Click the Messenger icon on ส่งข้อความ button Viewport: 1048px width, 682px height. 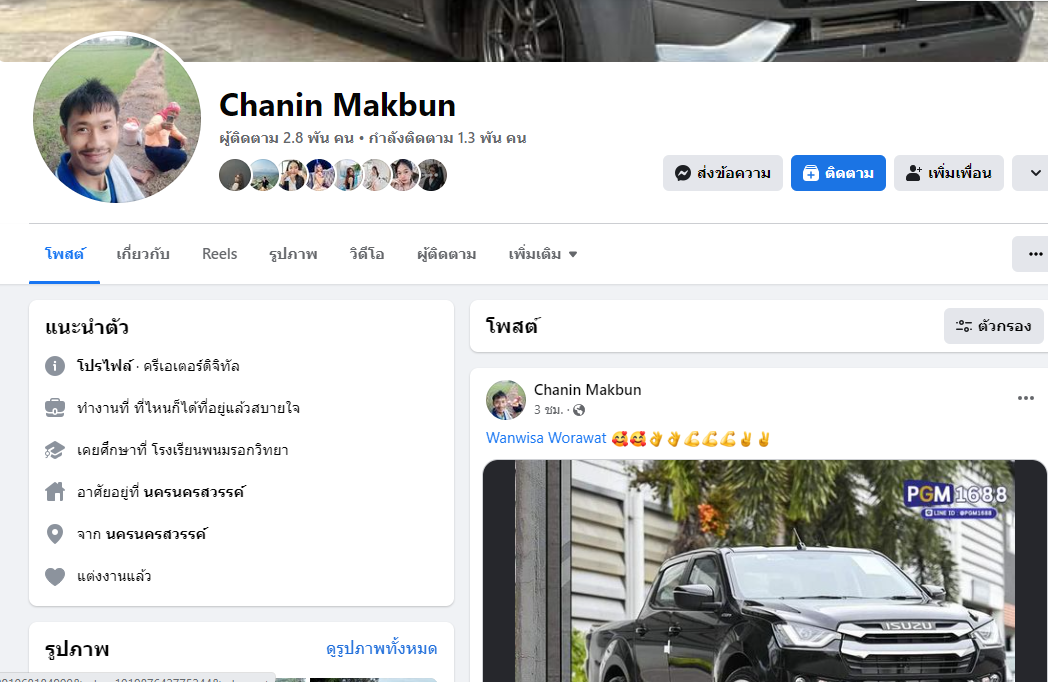click(x=682, y=173)
